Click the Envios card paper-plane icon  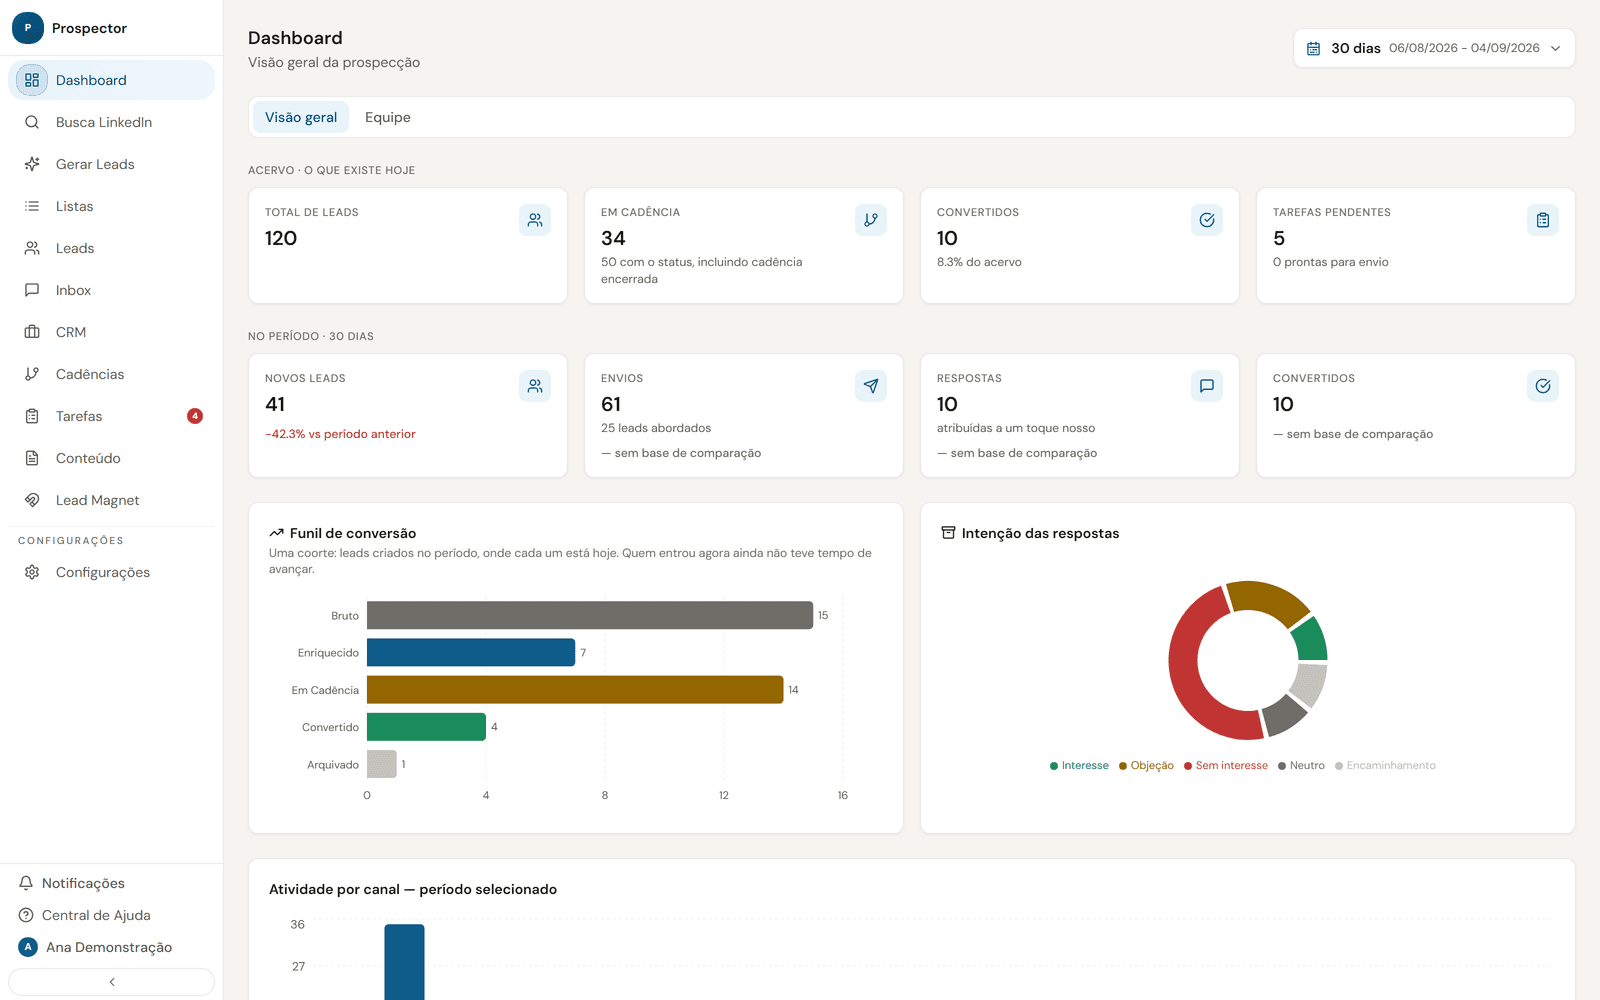pos(871,386)
